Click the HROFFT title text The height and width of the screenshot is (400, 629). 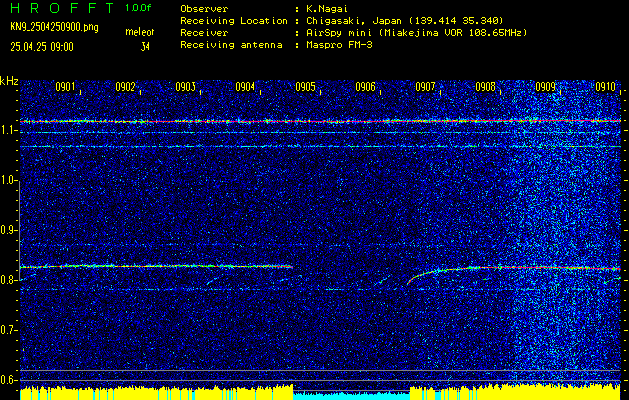click(x=62, y=8)
